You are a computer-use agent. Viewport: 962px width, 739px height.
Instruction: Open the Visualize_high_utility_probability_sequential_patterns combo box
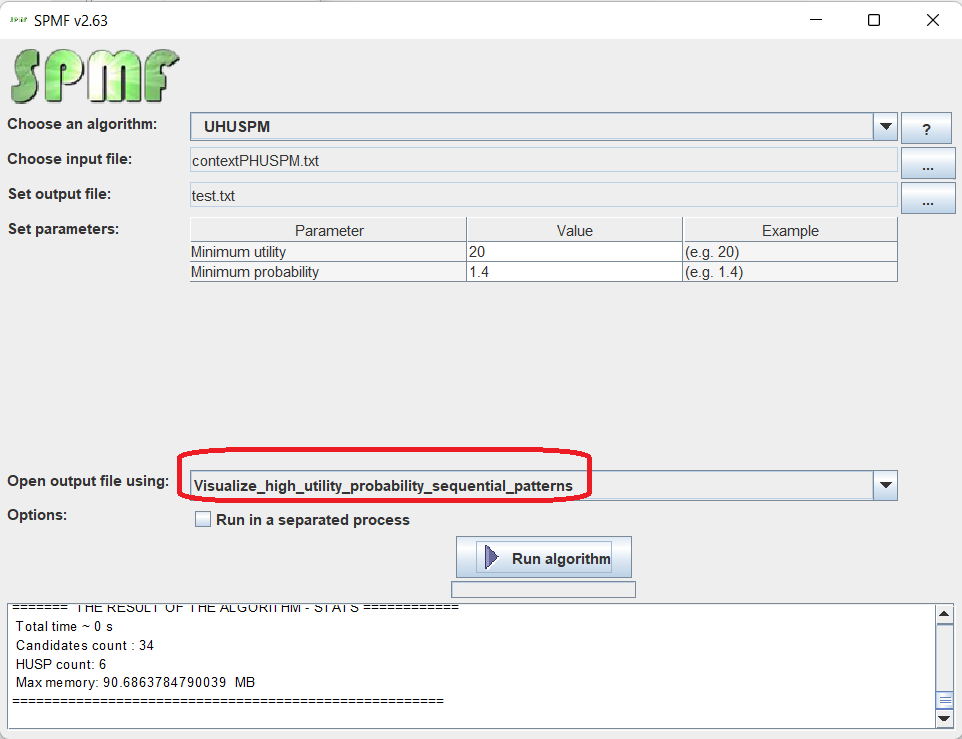click(x=530, y=486)
